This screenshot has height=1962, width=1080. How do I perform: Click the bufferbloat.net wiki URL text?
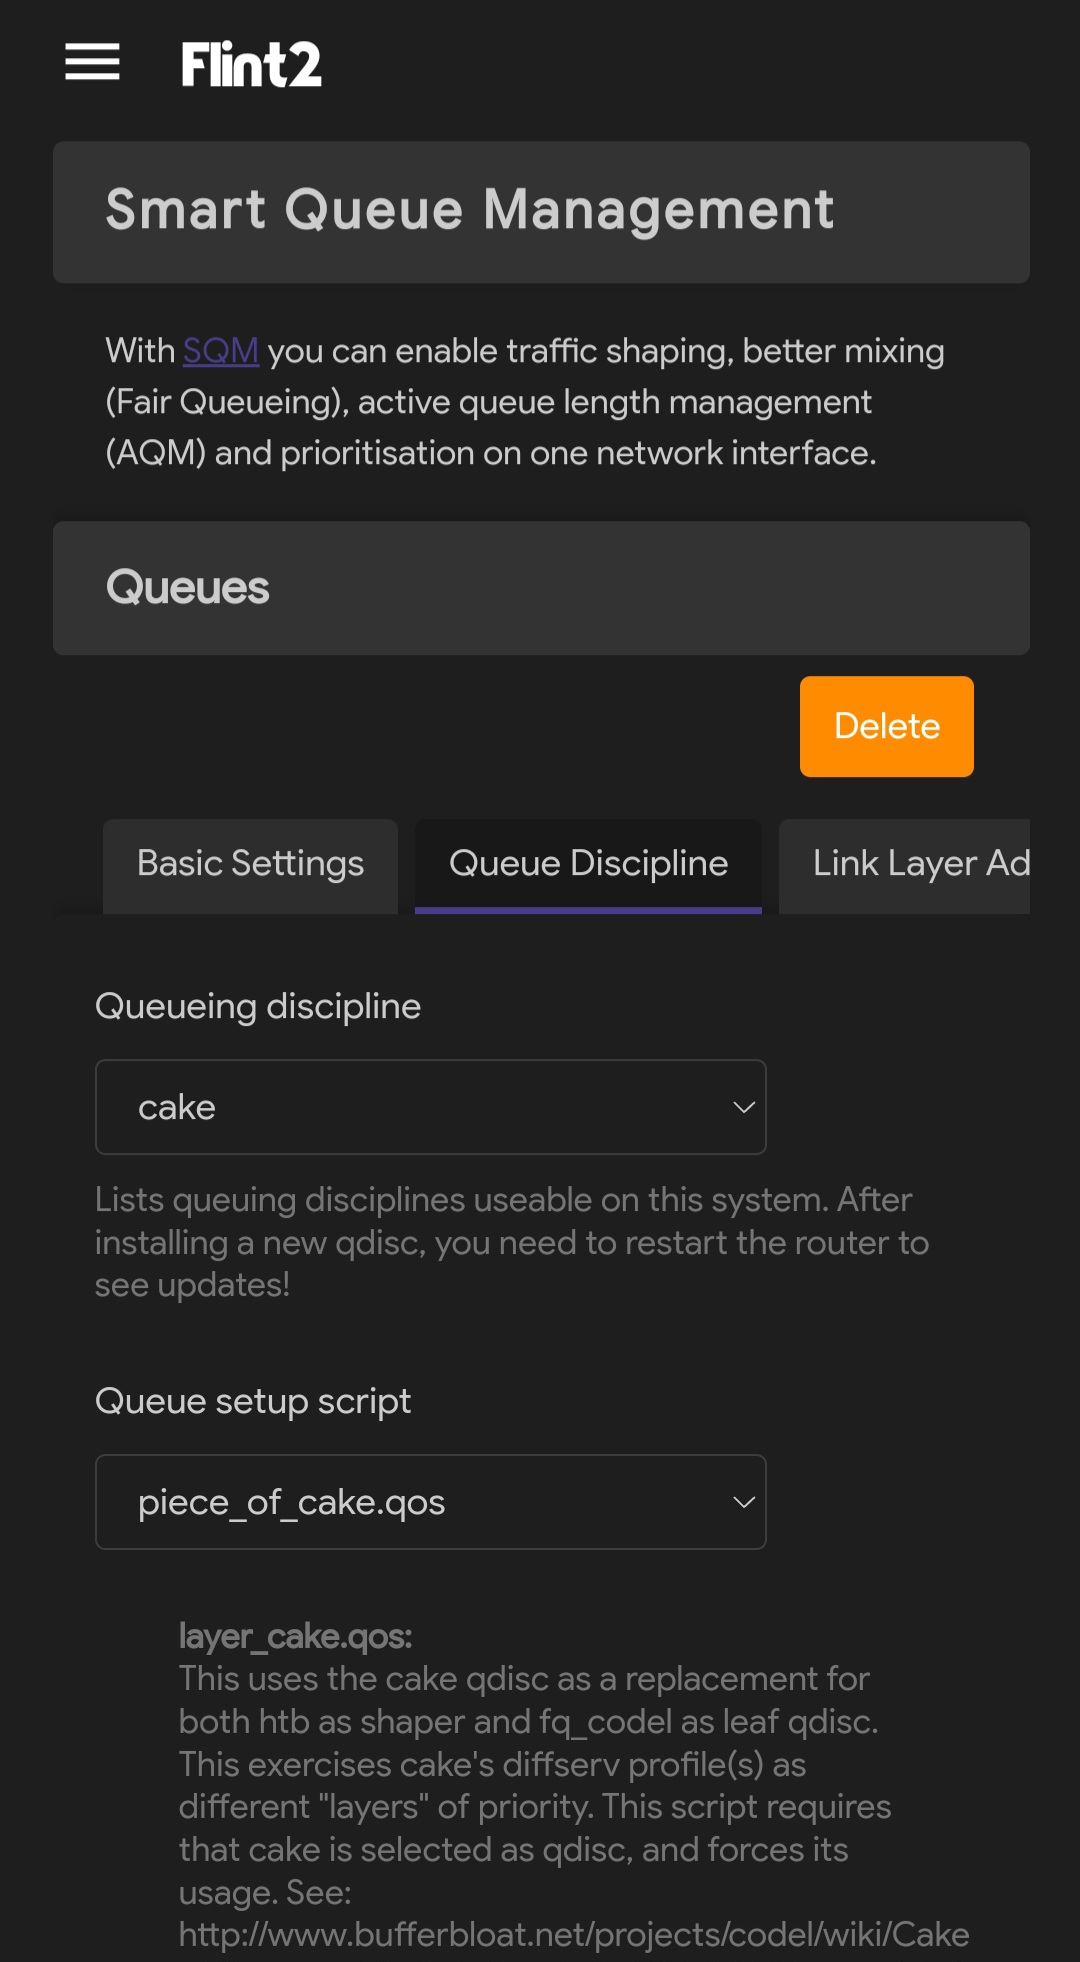[574, 1935]
